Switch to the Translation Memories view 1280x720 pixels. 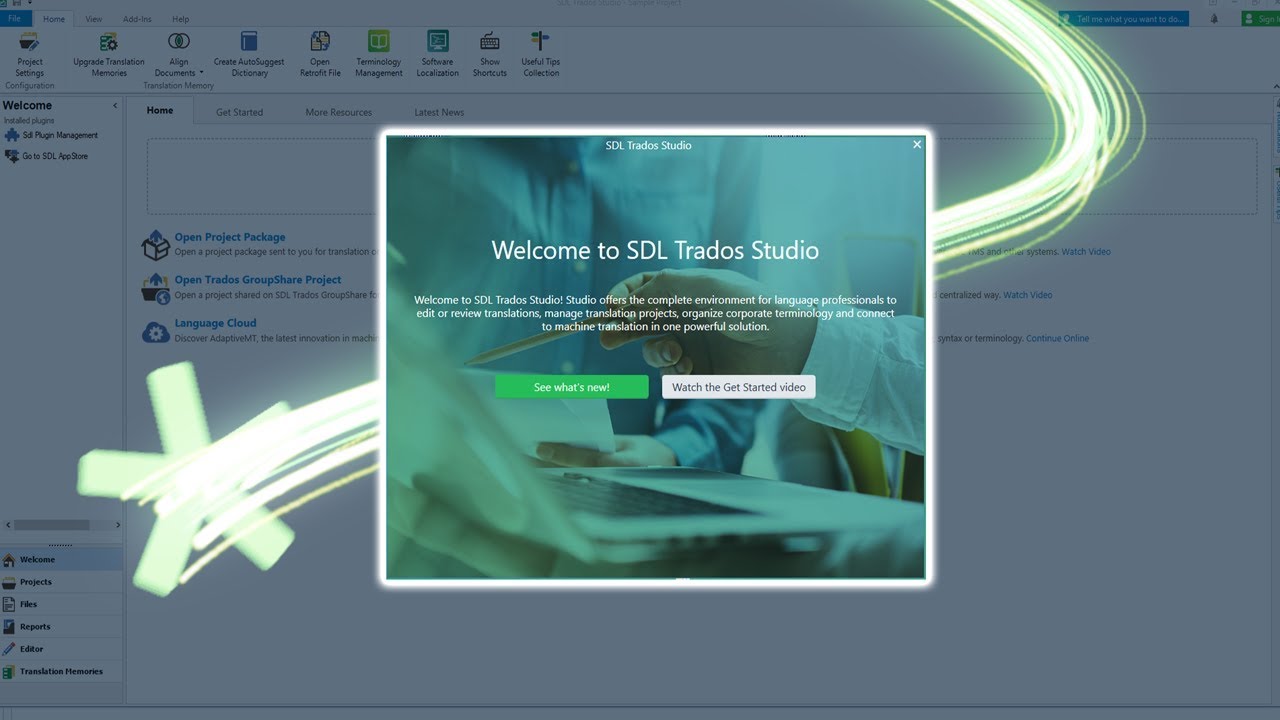61,672
